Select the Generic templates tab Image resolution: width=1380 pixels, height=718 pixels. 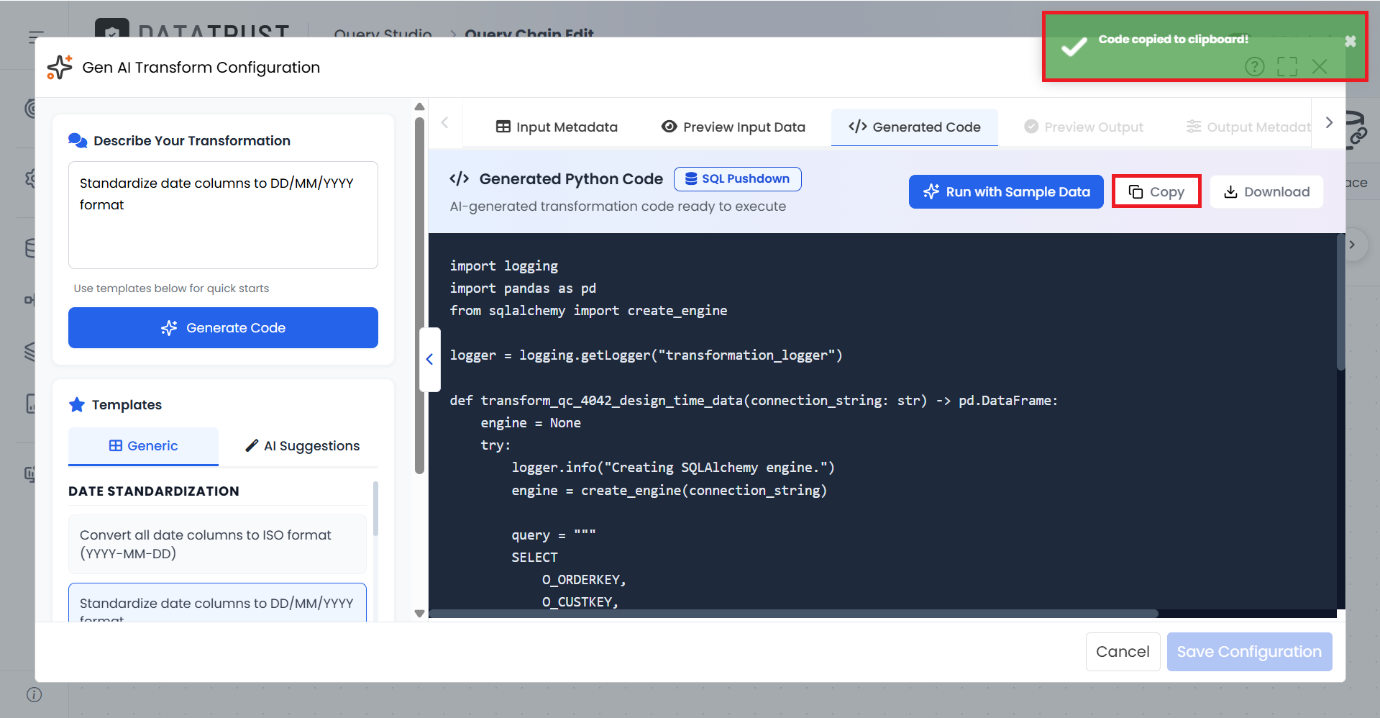(143, 446)
